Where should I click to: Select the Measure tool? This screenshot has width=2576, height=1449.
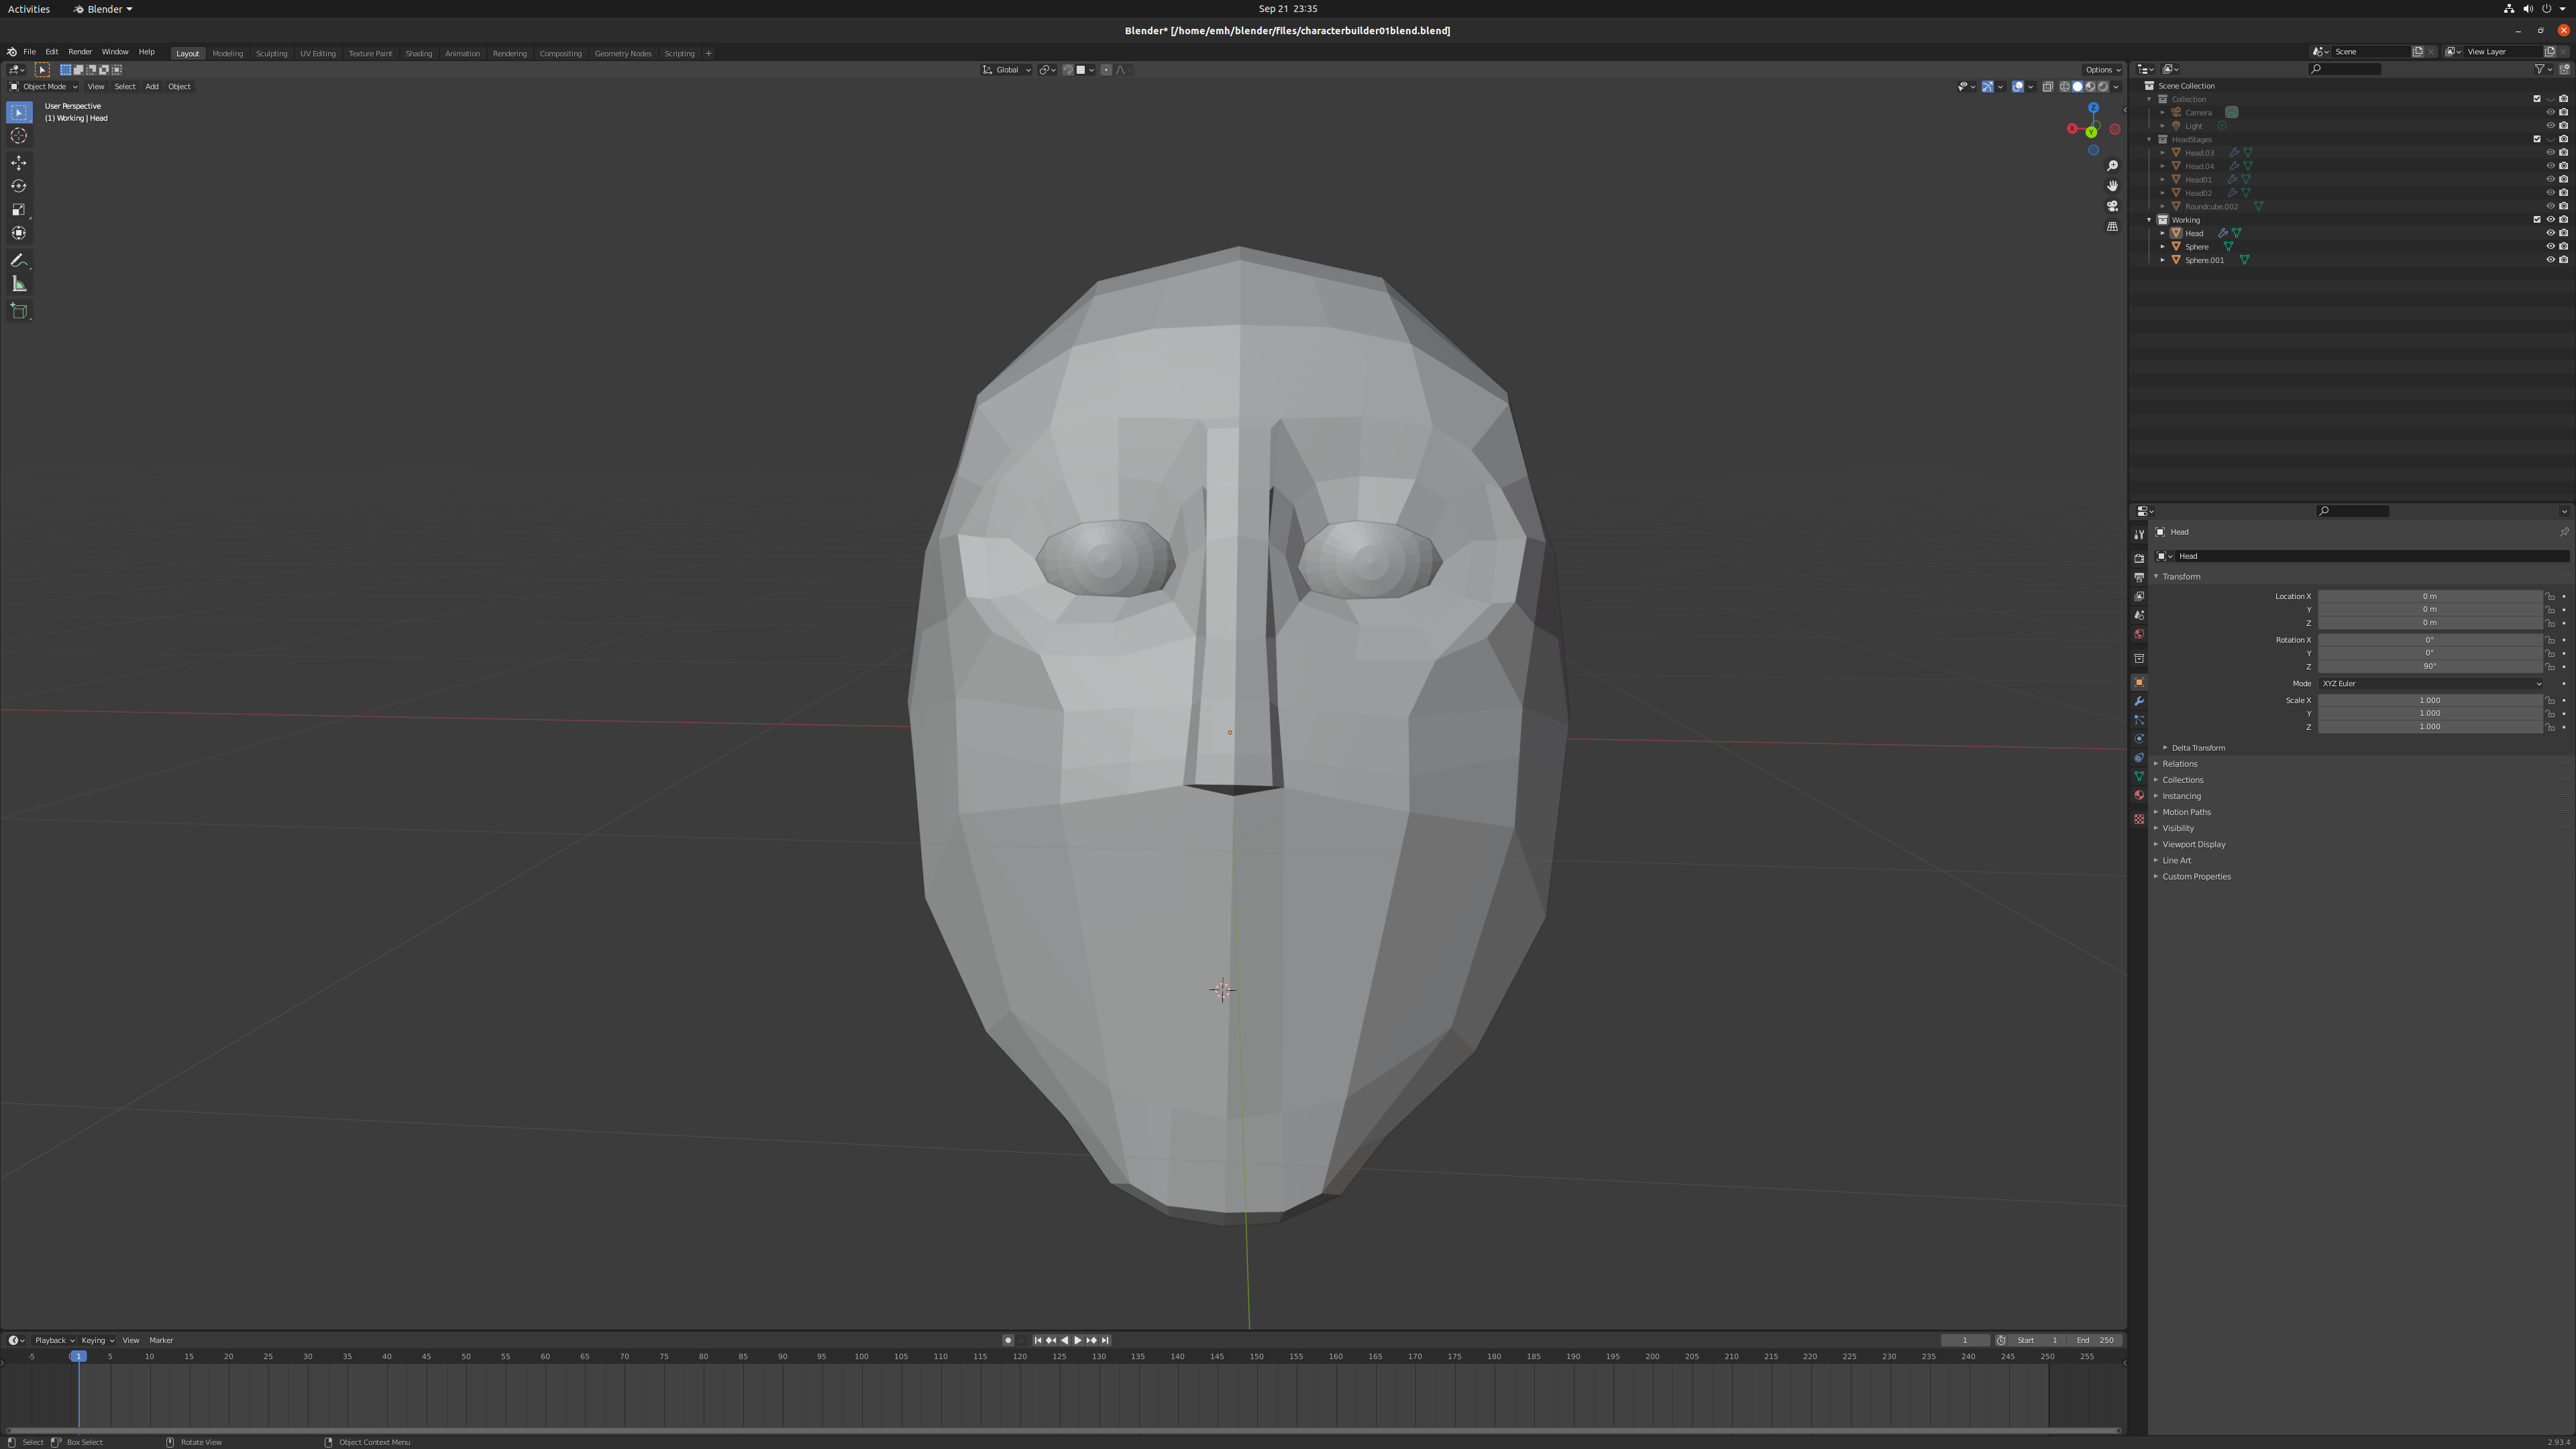pyautogui.click(x=19, y=284)
